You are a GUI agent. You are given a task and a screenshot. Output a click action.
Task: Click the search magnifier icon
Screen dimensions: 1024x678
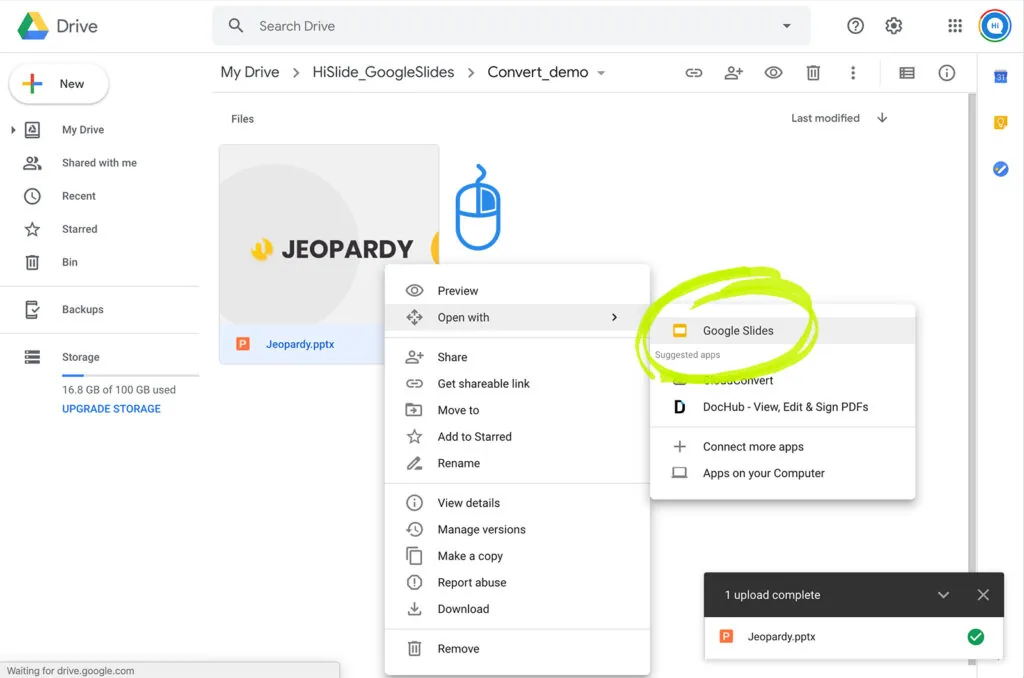[236, 26]
